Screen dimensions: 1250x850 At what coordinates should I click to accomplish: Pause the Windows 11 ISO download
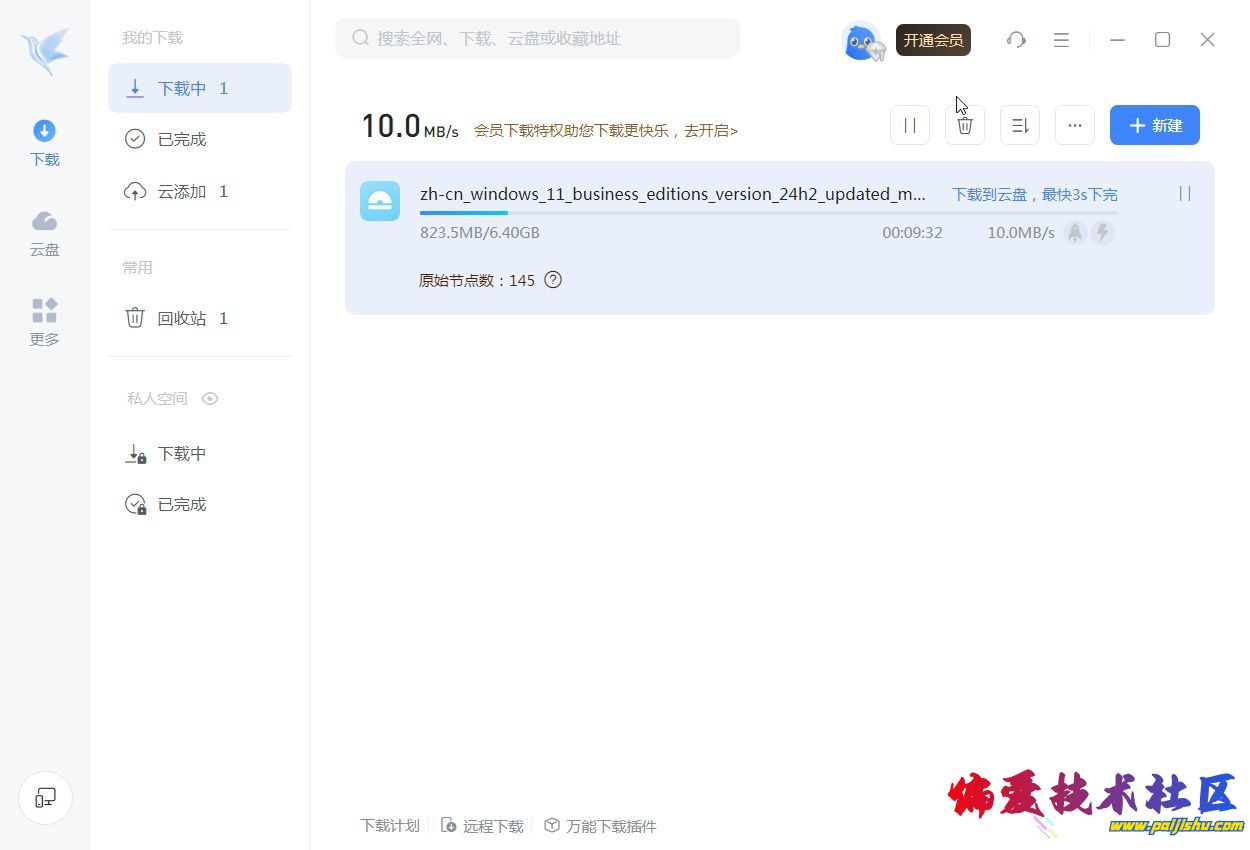point(1185,194)
